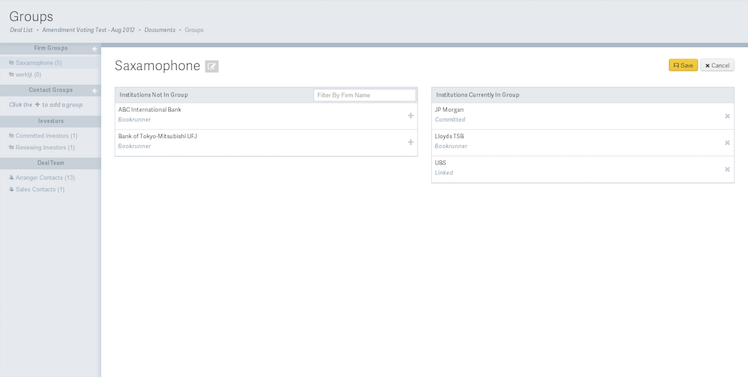Click the Deal Team section header

coord(51,163)
